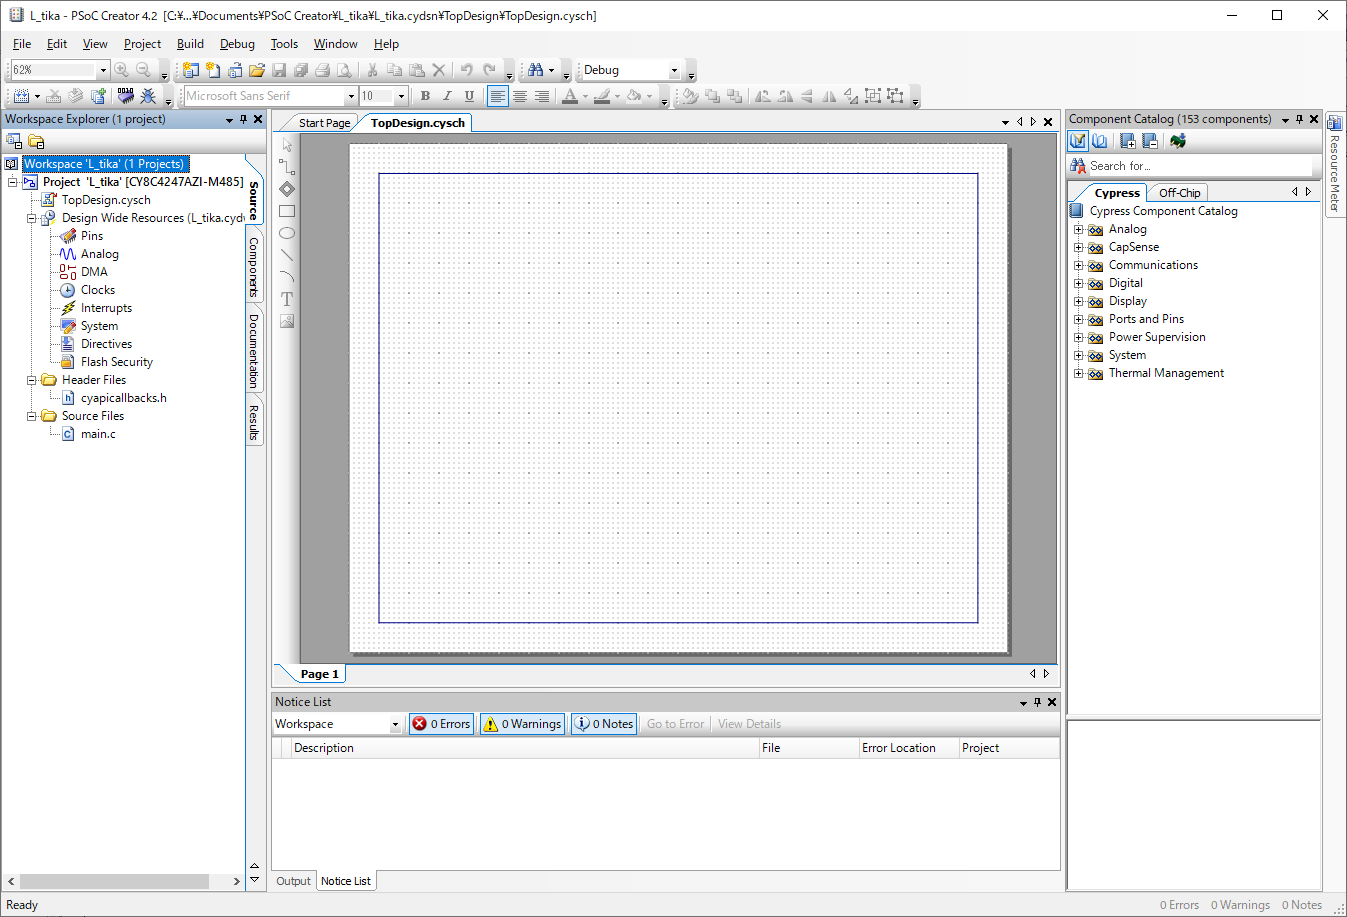
Task: Expand the Communications catalog category
Action: coord(1079,265)
